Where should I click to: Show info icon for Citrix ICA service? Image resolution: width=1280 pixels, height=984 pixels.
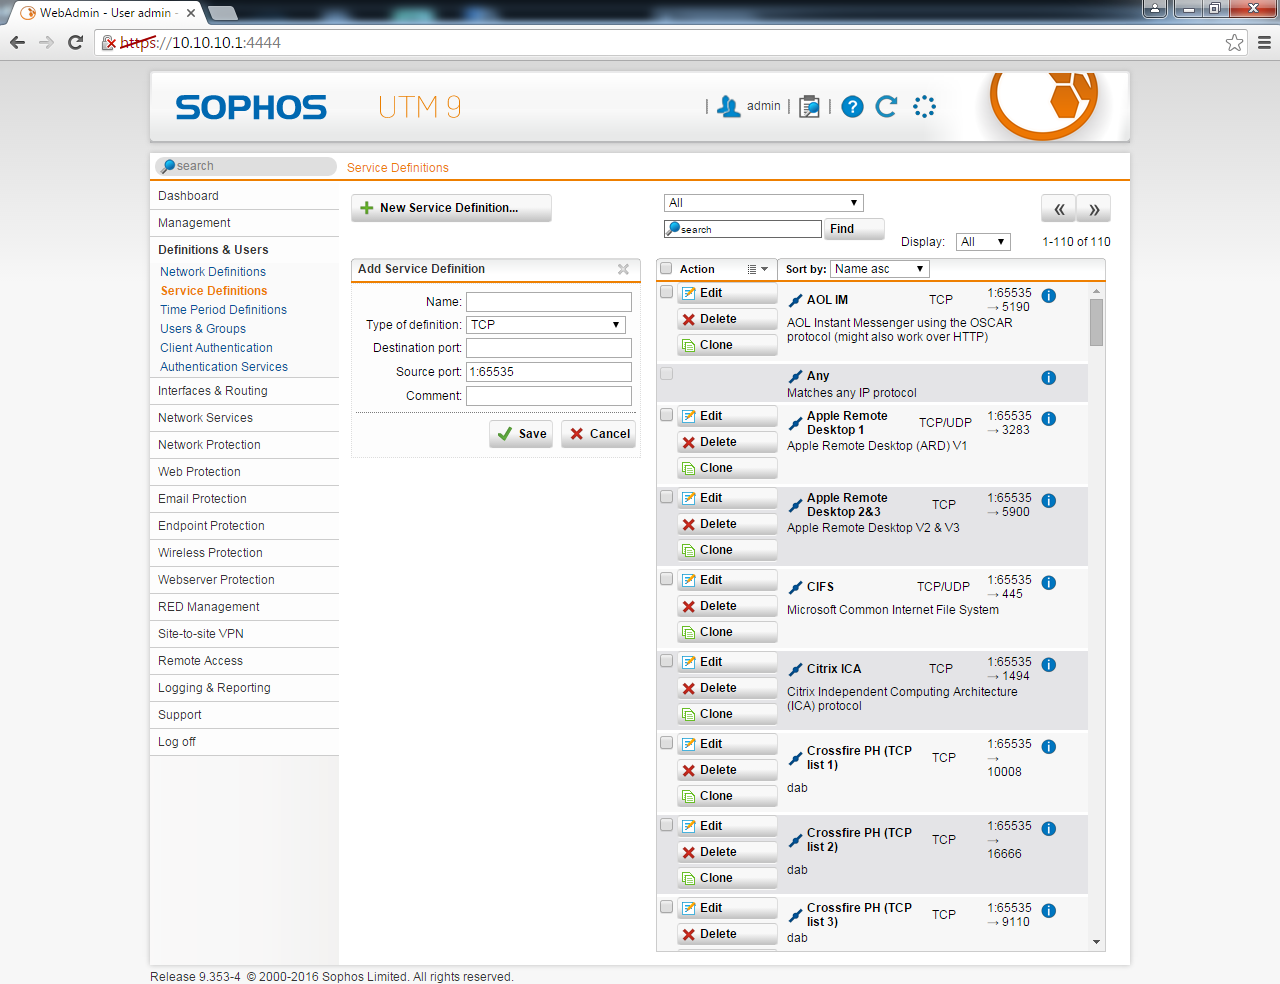1049,665
